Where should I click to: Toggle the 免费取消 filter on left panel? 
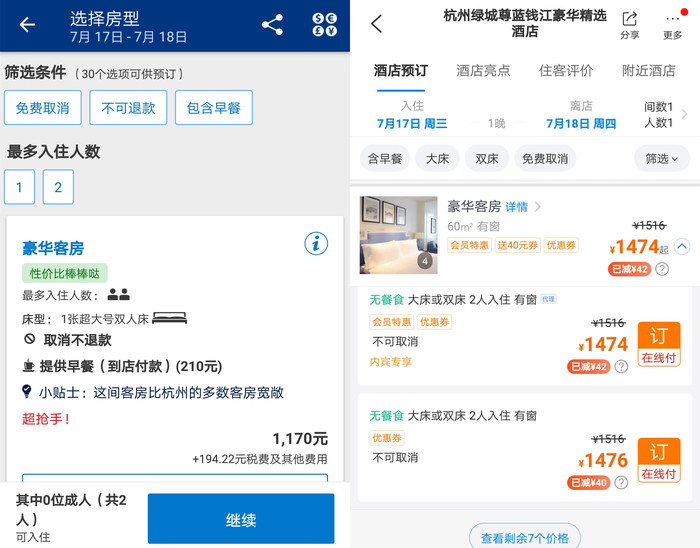tap(42, 108)
